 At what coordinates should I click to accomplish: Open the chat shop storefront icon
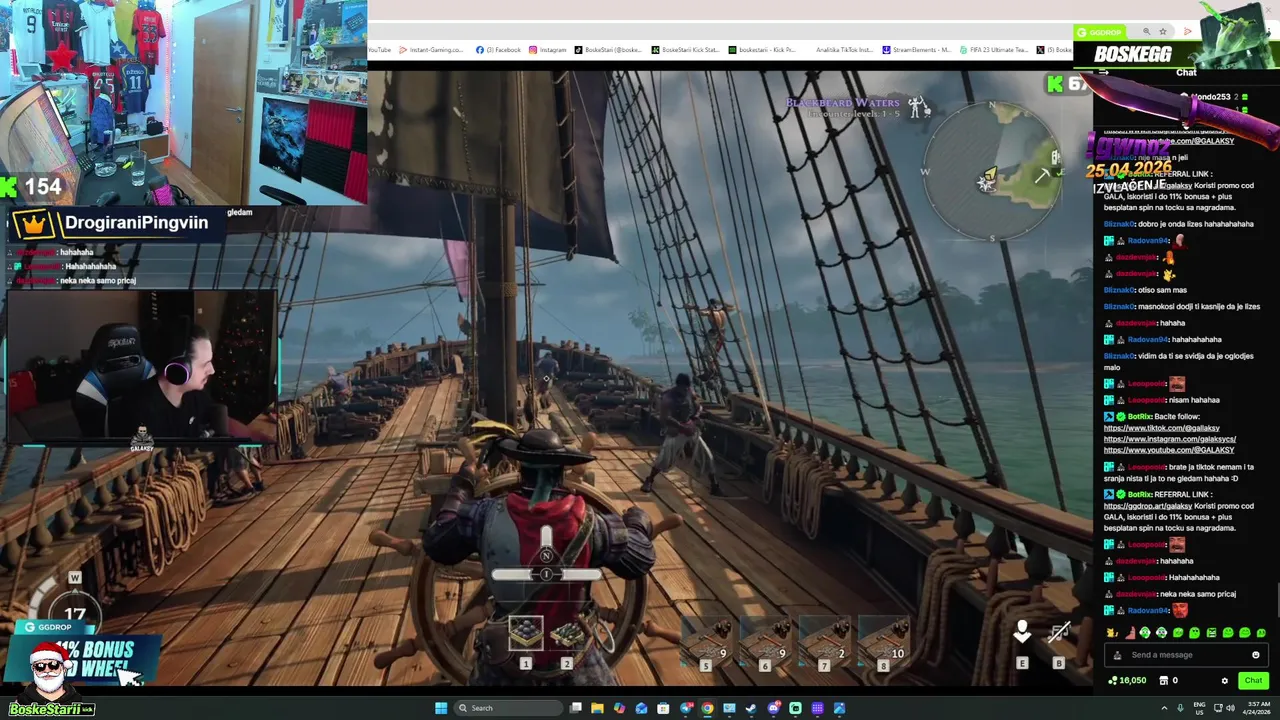coord(1164,681)
